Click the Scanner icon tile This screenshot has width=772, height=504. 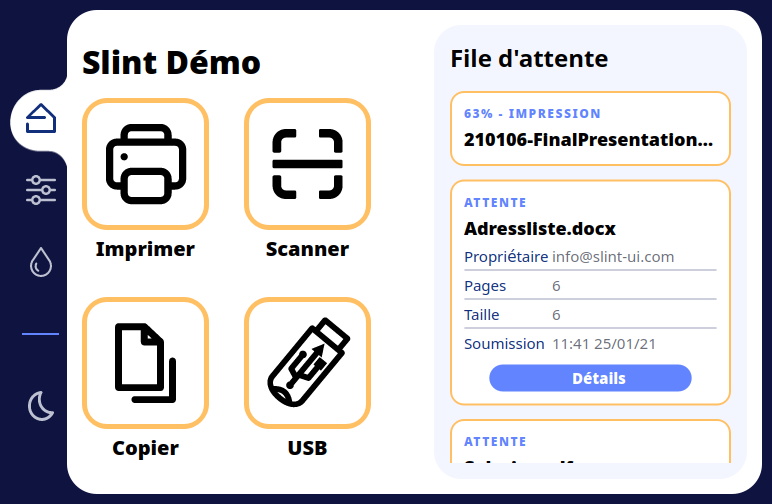point(307,164)
